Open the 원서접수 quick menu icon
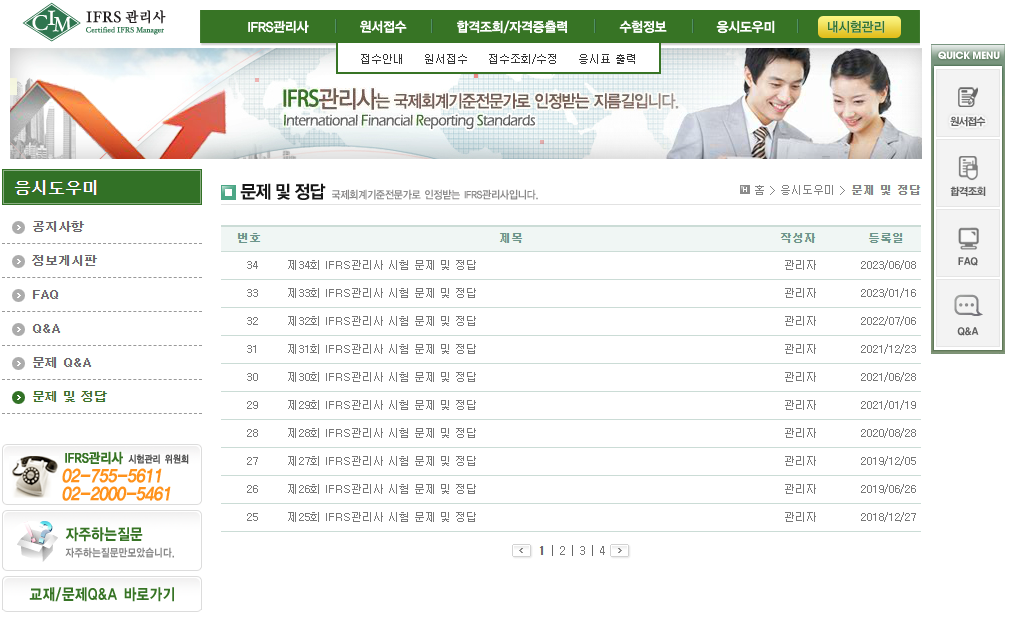Image resolution: width=1013 pixels, height=617 pixels. pos(967,106)
